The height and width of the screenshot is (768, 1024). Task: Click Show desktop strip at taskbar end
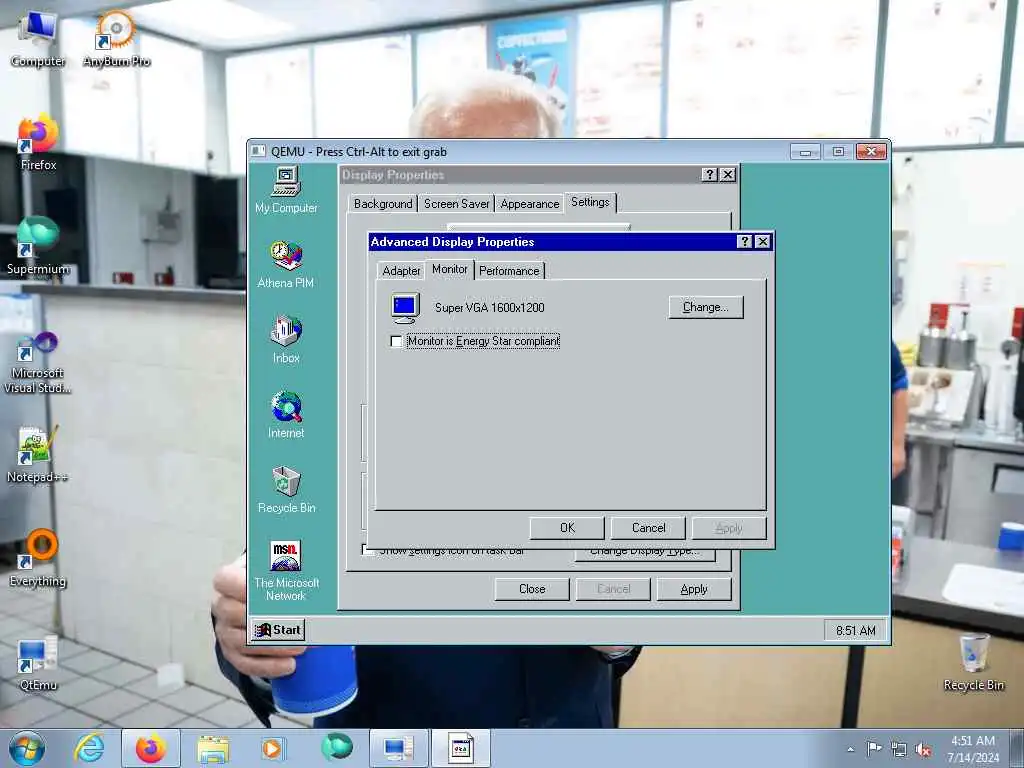1017,748
